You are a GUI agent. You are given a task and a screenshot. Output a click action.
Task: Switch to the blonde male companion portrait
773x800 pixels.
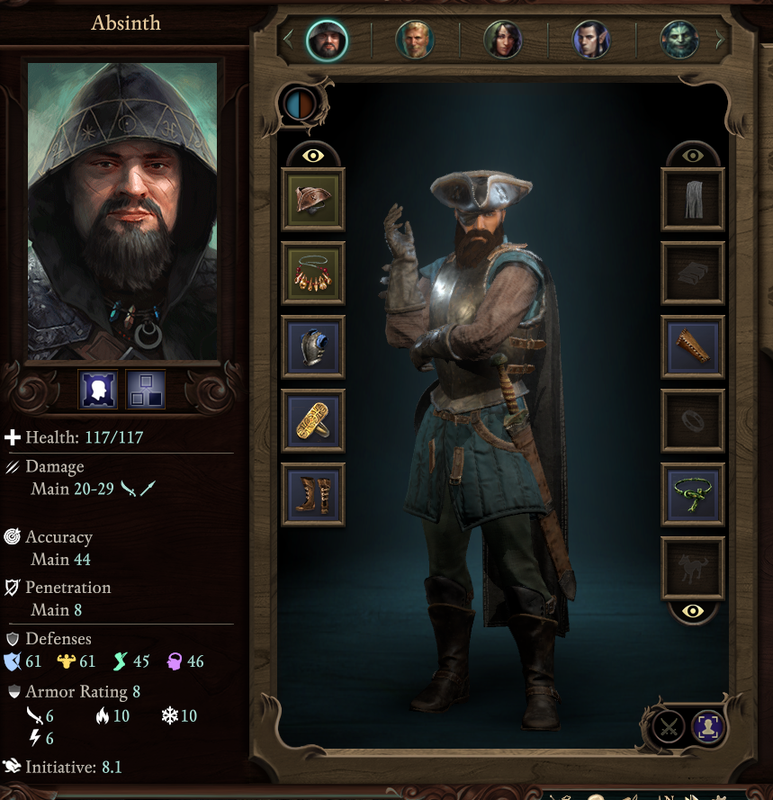pyautogui.click(x=414, y=39)
